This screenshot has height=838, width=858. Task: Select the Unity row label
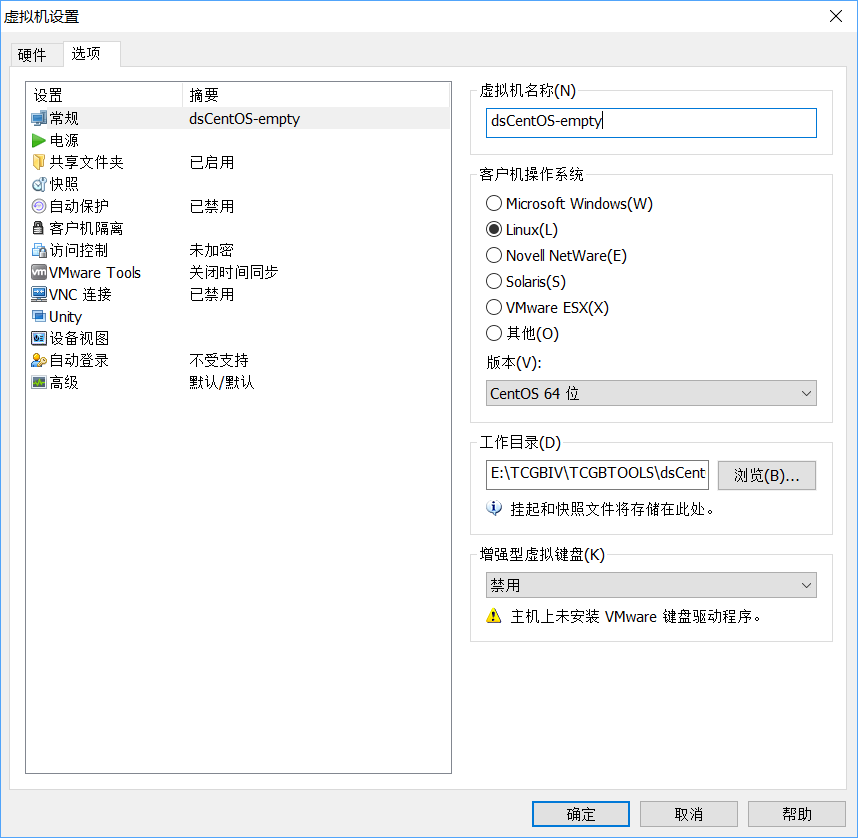tap(65, 317)
